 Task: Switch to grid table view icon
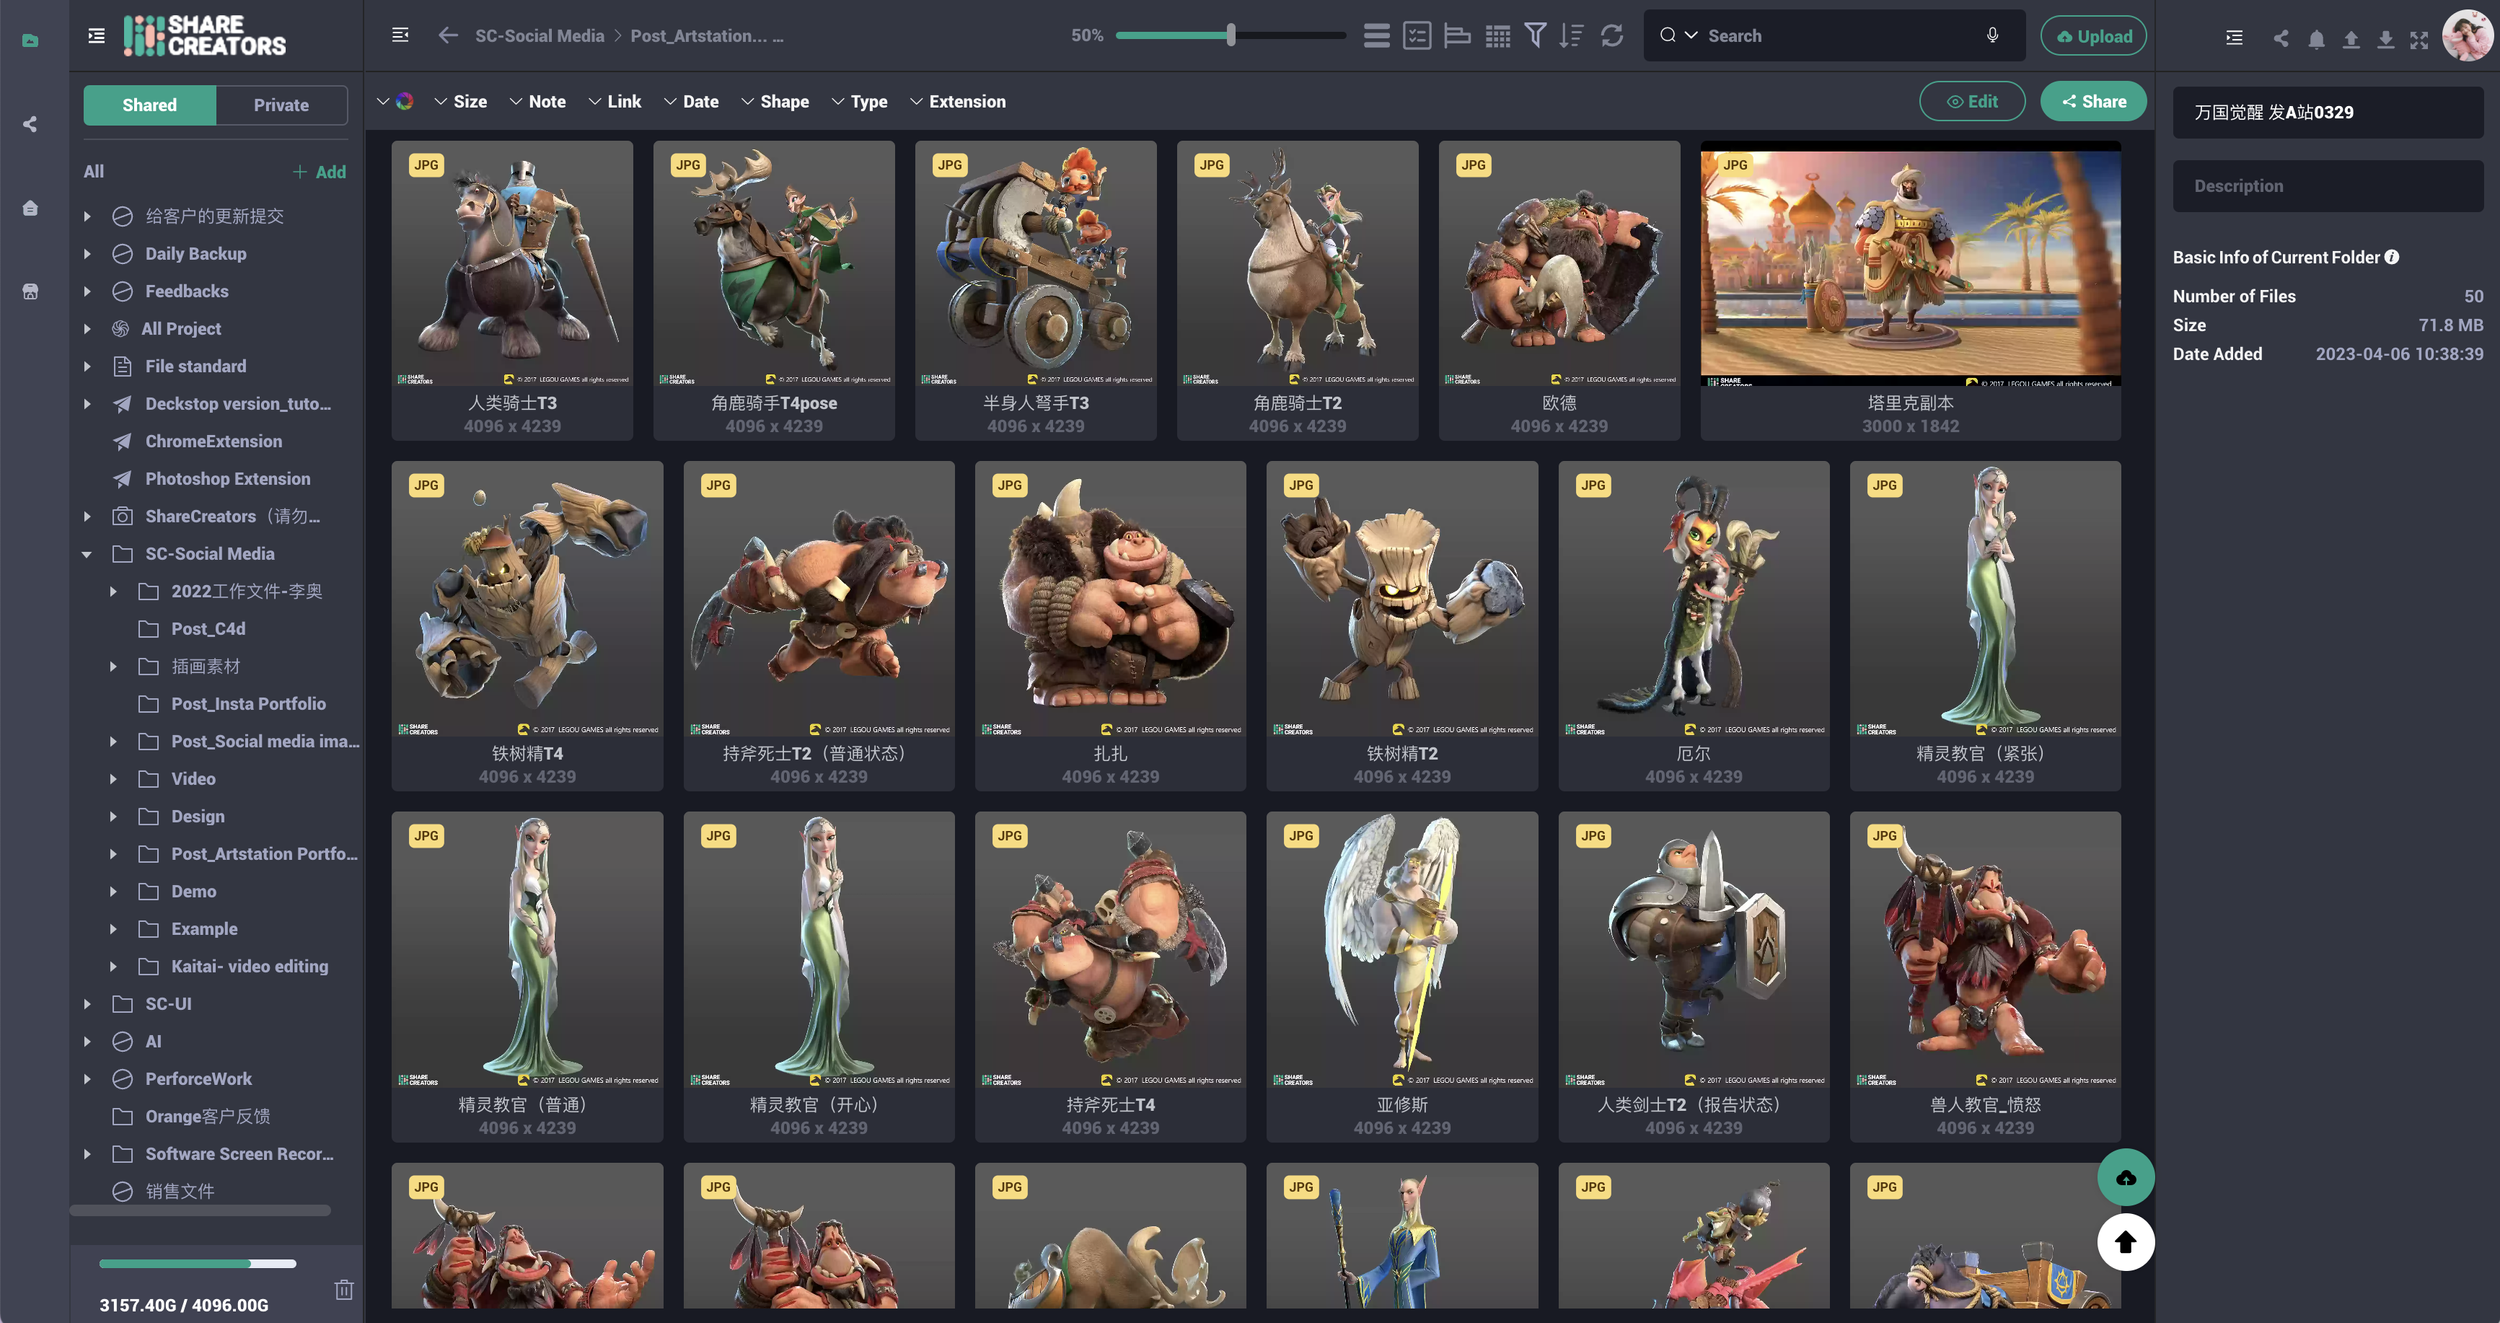coord(1497,36)
